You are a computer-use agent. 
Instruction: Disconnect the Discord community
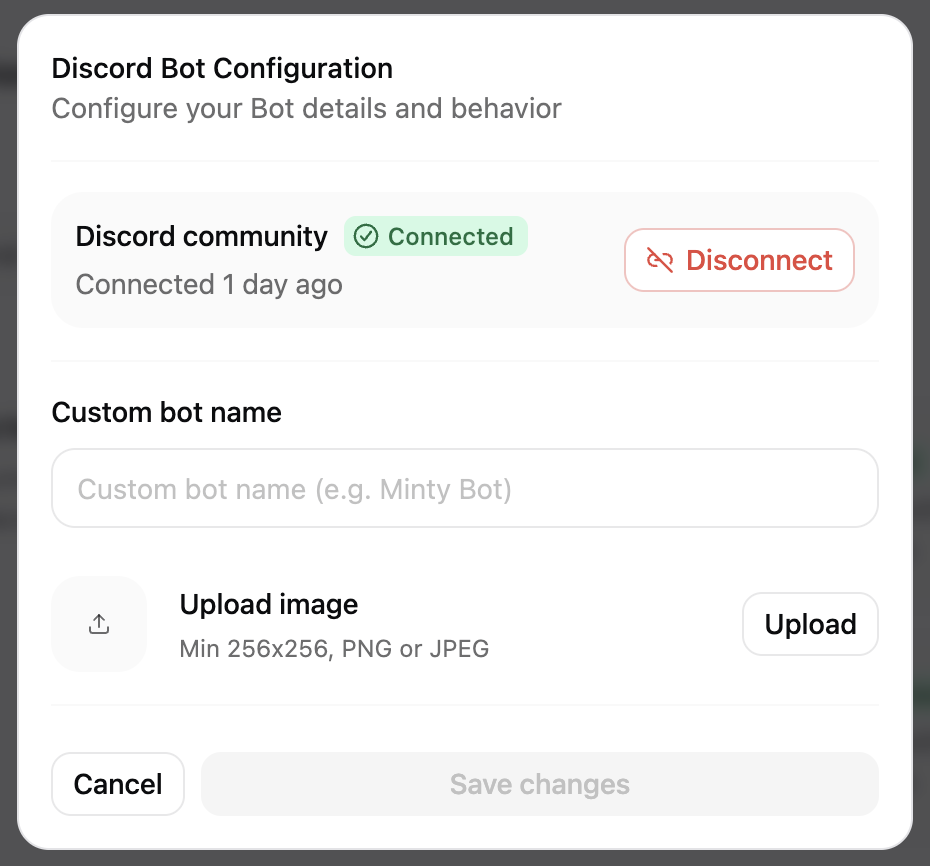pyautogui.click(x=739, y=260)
